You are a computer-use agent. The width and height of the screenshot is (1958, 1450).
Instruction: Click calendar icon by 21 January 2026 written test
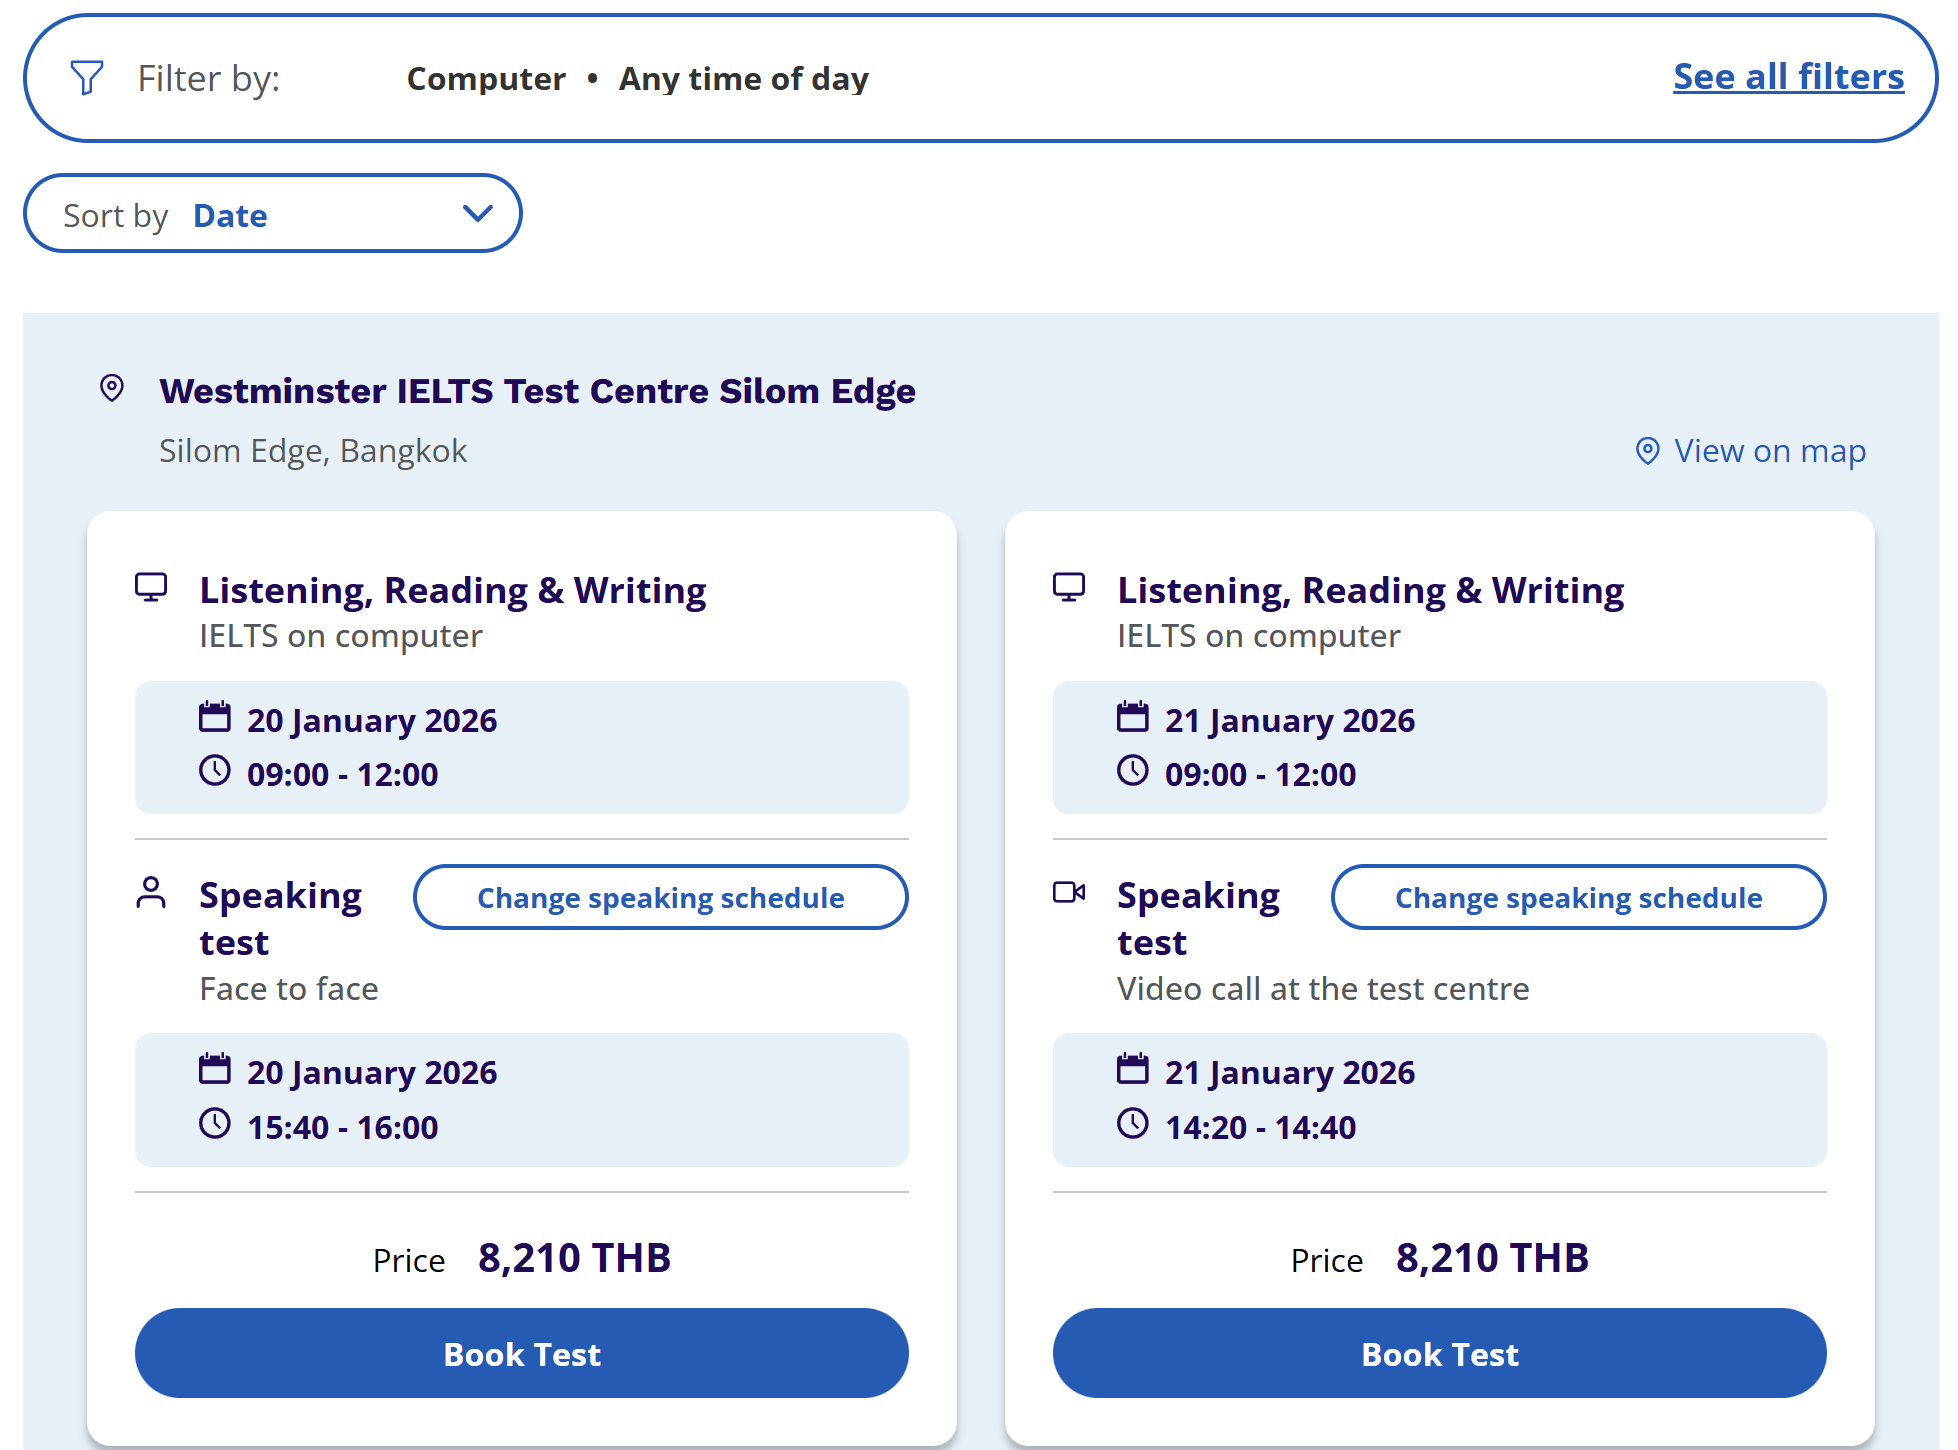coord(1133,717)
